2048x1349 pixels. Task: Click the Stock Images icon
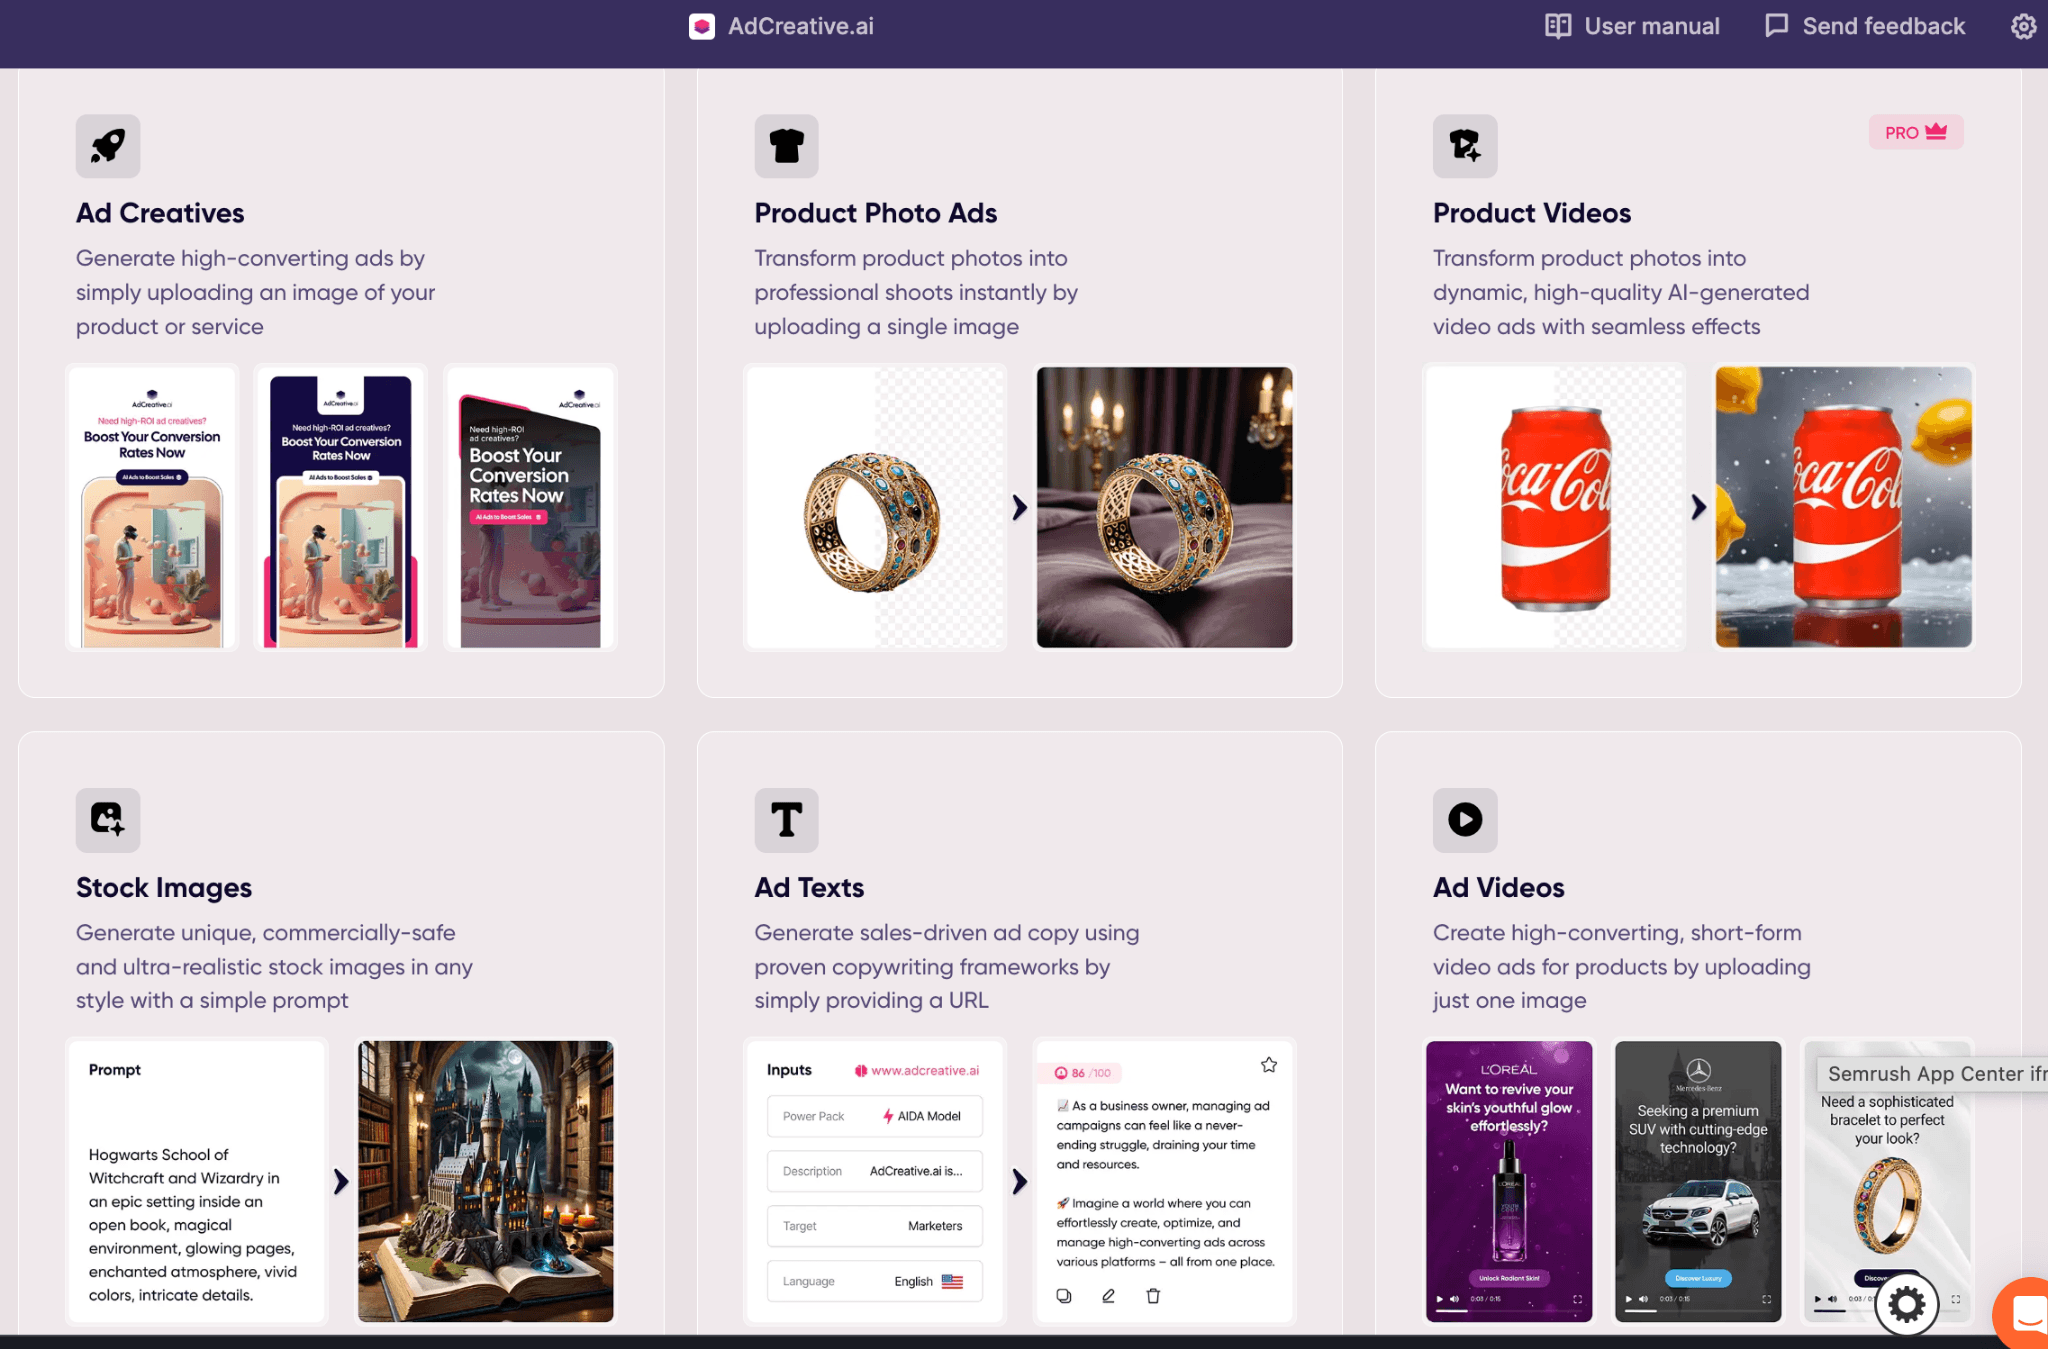click(108, 820)
